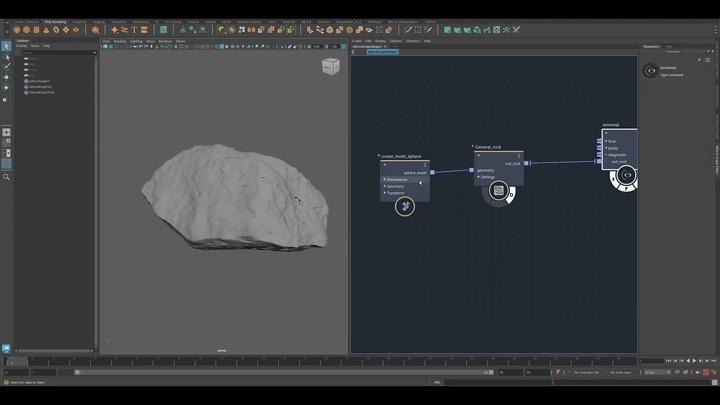
Task: Open the viewport Lighting menu
Action: pyautogui.click(x=136, y=41)
